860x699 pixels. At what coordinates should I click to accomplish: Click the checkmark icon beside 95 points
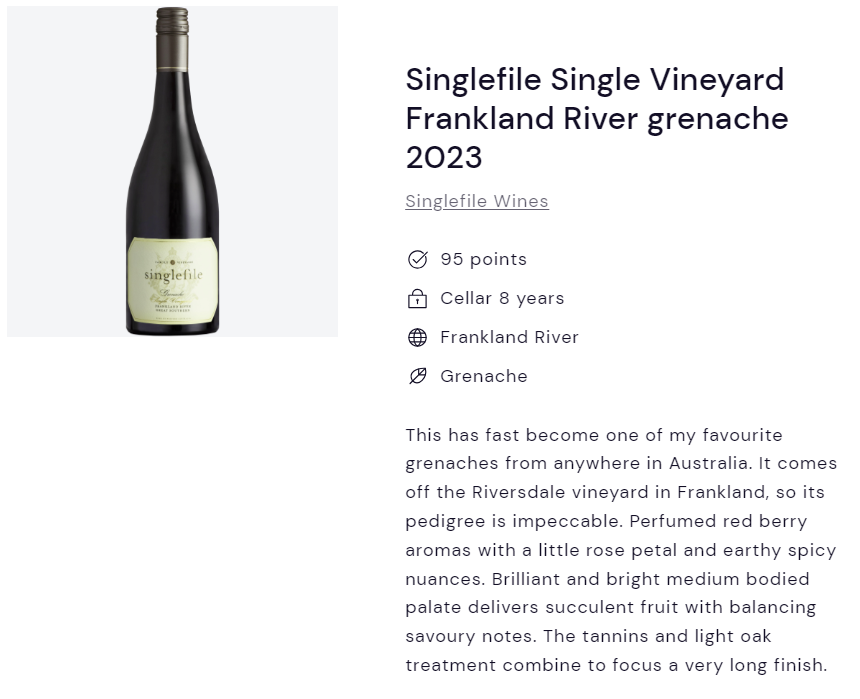tap(417, 259)
